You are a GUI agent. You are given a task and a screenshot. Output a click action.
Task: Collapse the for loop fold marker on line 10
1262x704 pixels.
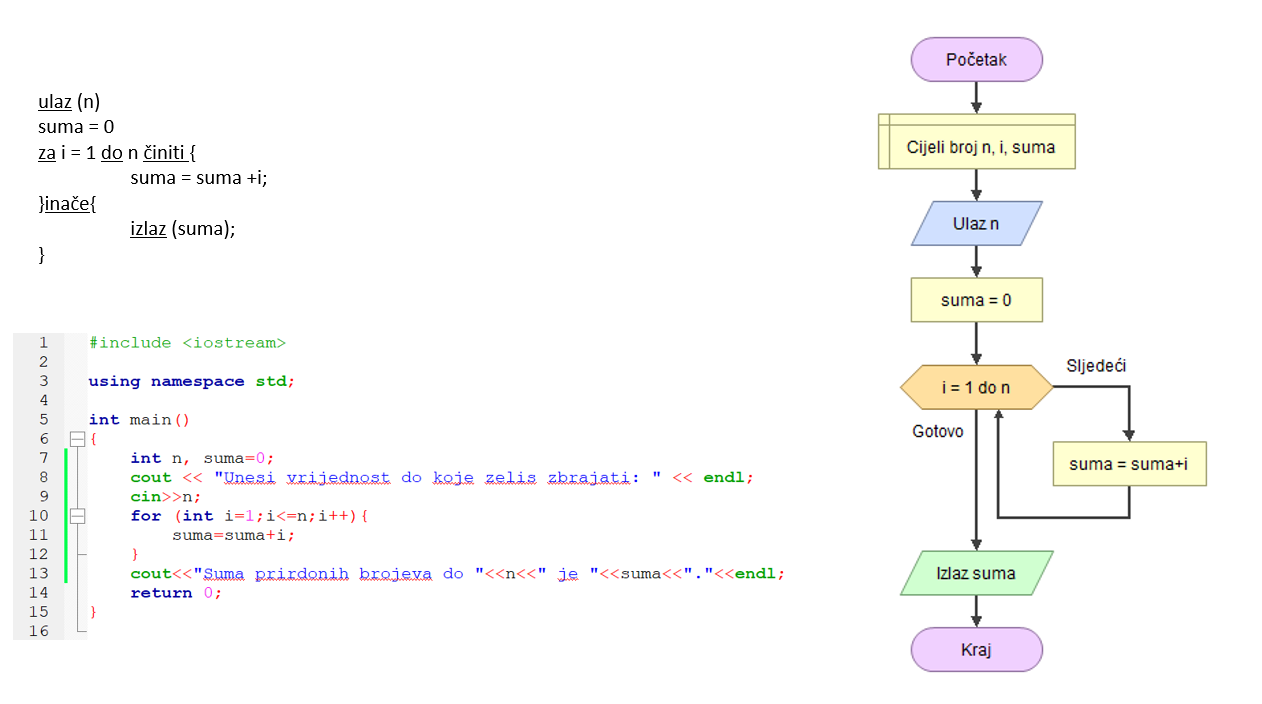(77, 516)
